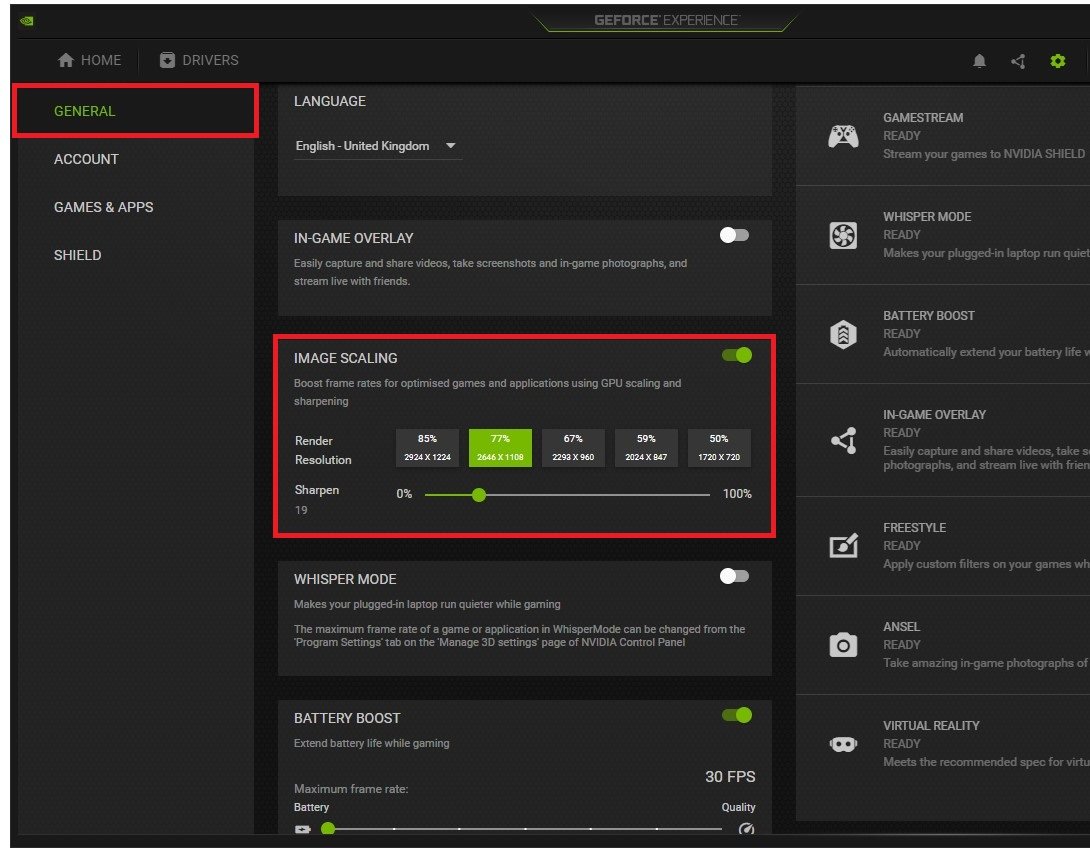Click the Ansel camera icon
This screenshot has width=1090, height=857.
(x=843, y=645)
